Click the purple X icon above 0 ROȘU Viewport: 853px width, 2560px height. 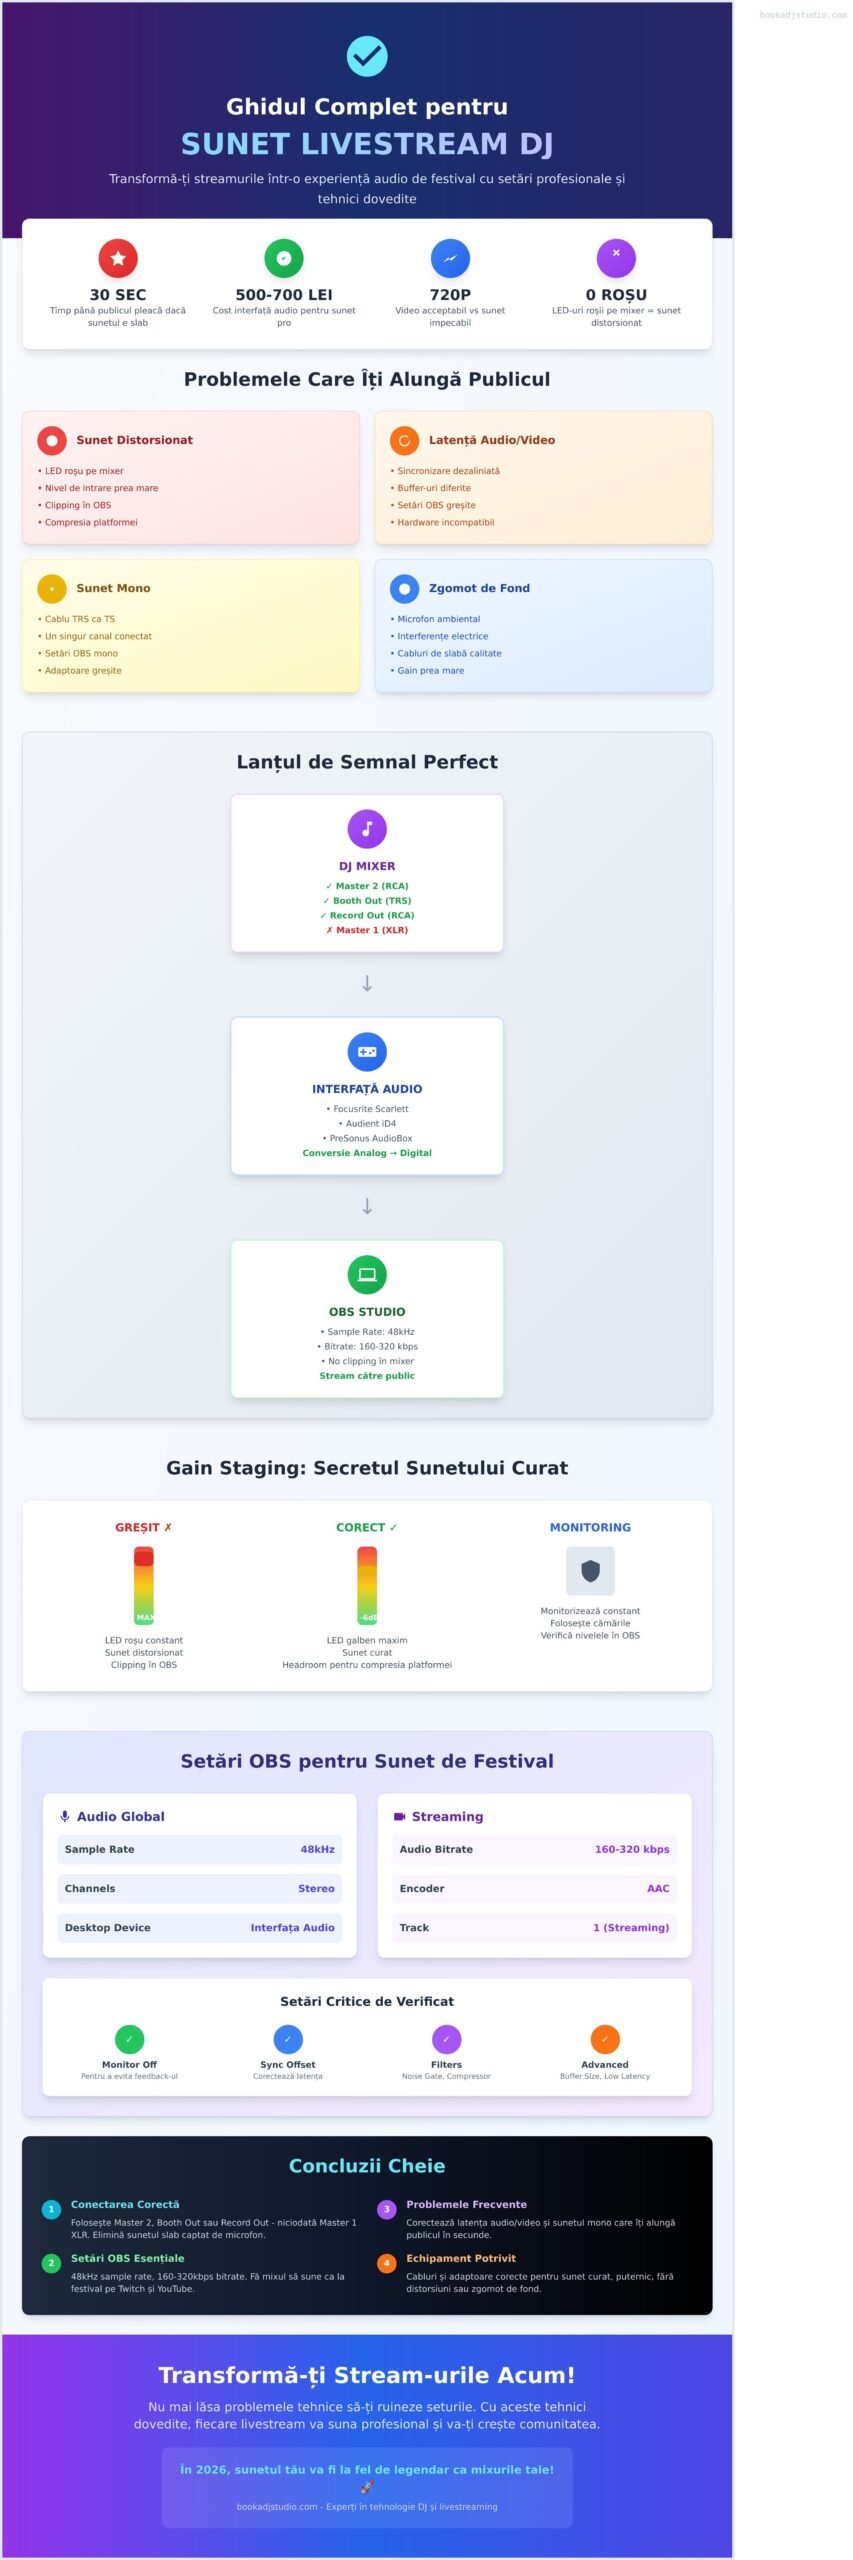point(616,258)
